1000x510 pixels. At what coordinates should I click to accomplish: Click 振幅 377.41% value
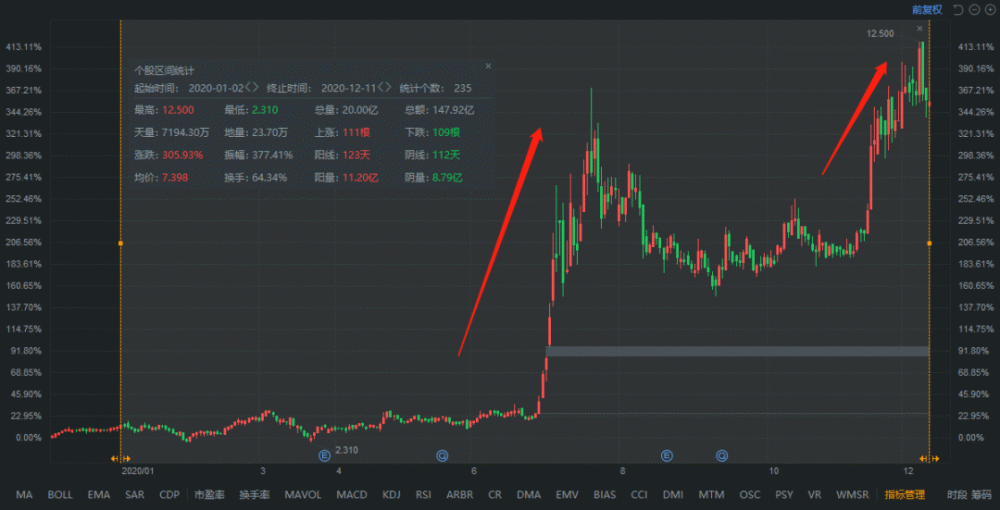click(273, 155)
